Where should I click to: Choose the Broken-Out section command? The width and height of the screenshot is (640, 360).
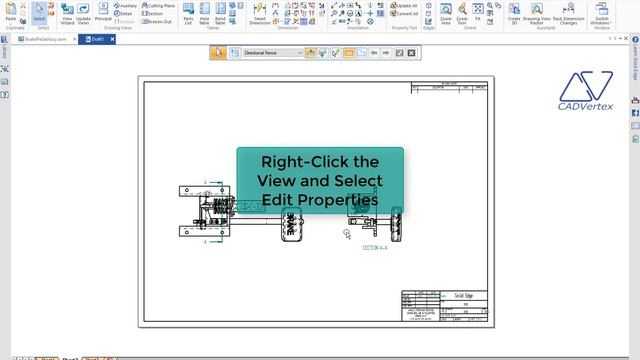[157, 21]
